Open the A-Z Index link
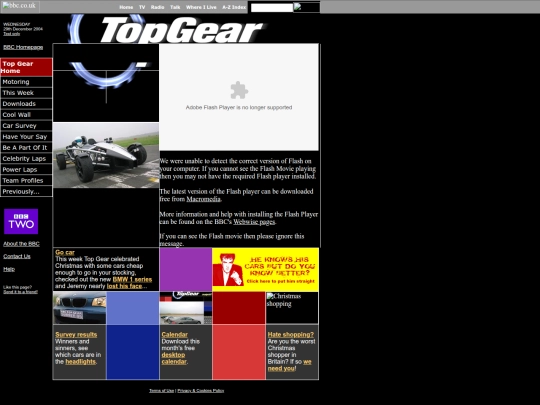This screenshot has height=405, width=540. (x=234, y=7)
